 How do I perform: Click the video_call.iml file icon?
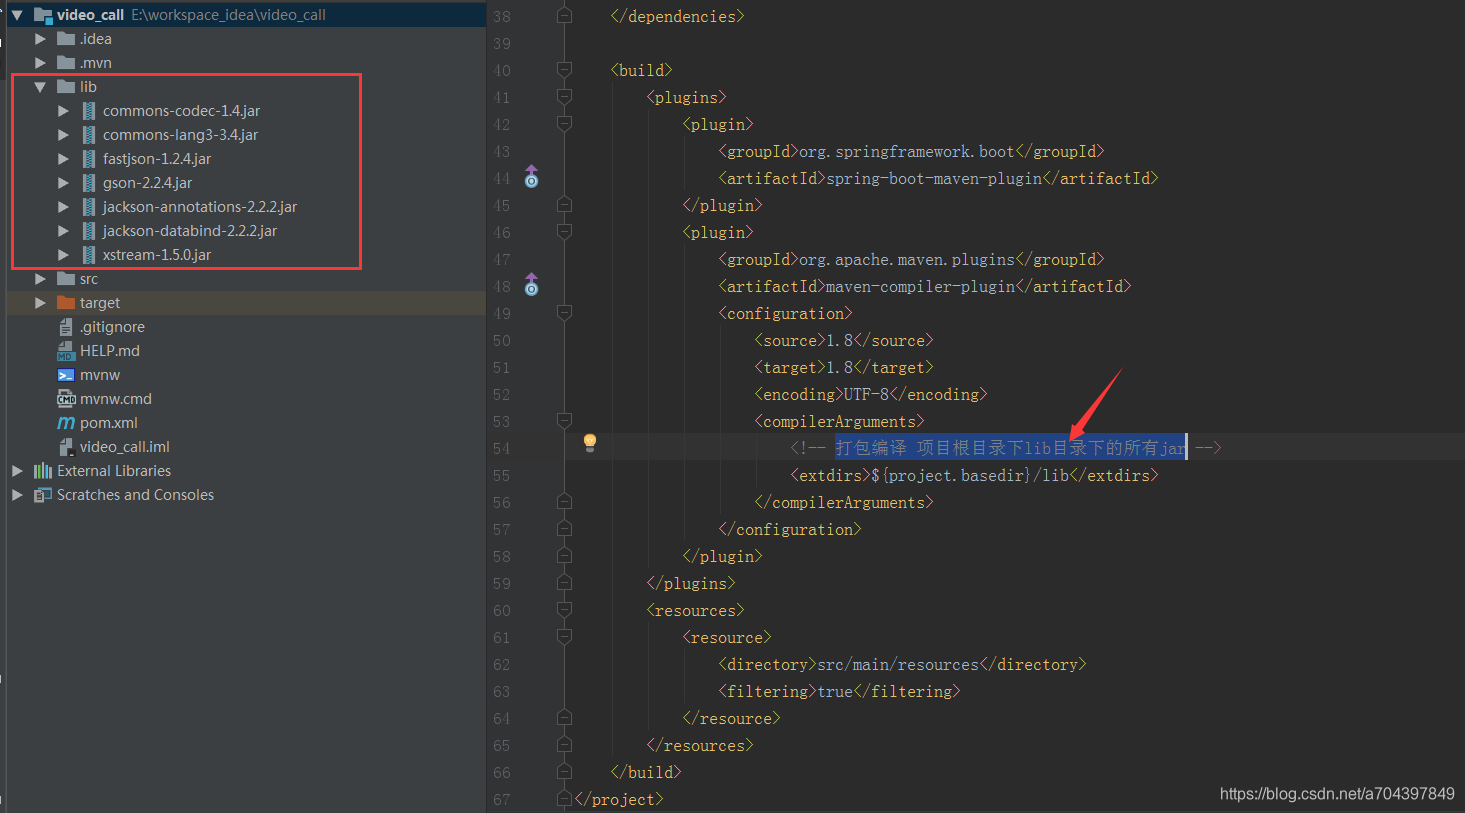66,447
